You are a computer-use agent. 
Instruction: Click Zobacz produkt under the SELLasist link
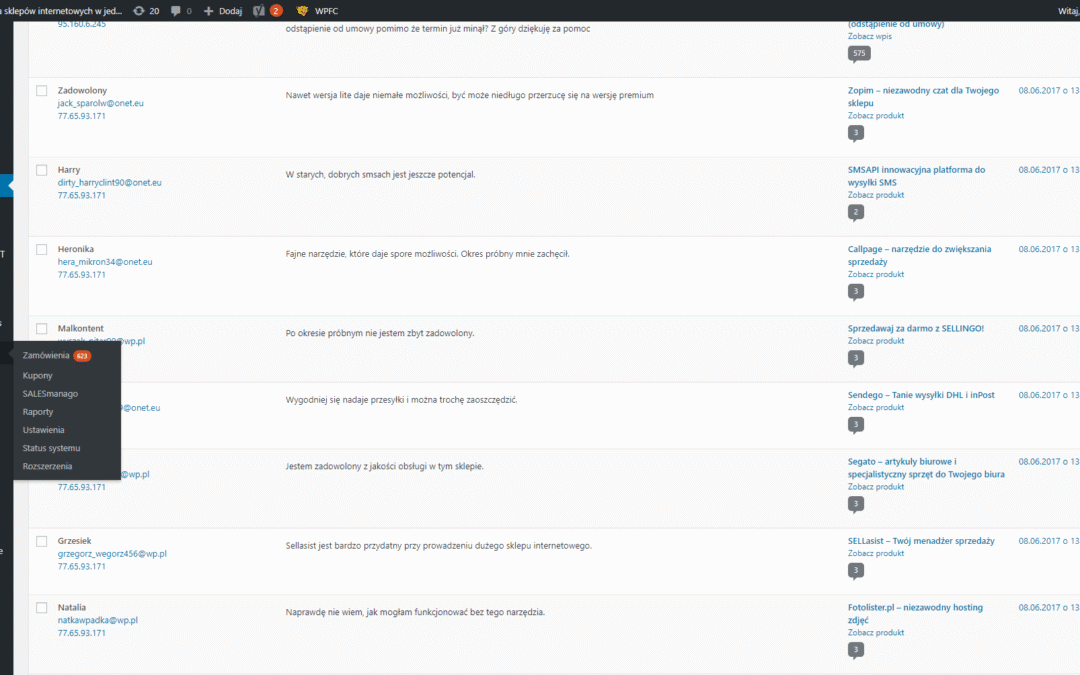pos(875,554)
